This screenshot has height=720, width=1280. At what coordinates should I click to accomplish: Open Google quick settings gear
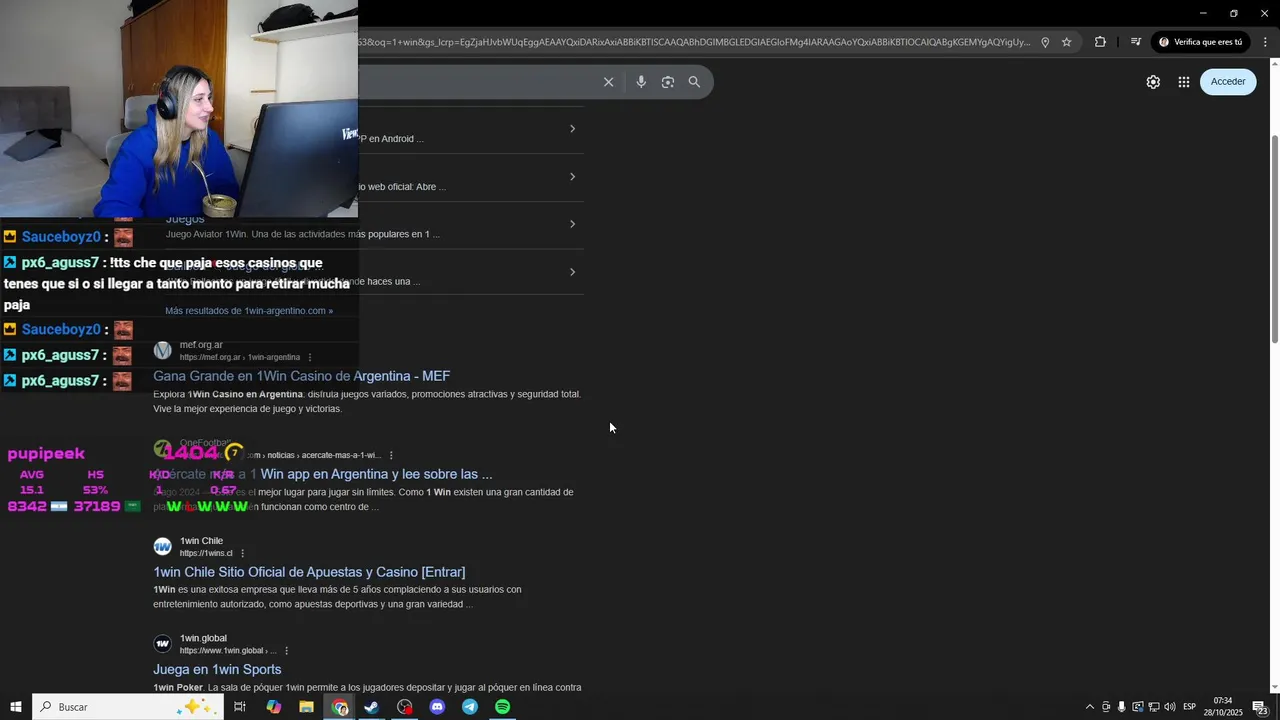click(1153, 82)
